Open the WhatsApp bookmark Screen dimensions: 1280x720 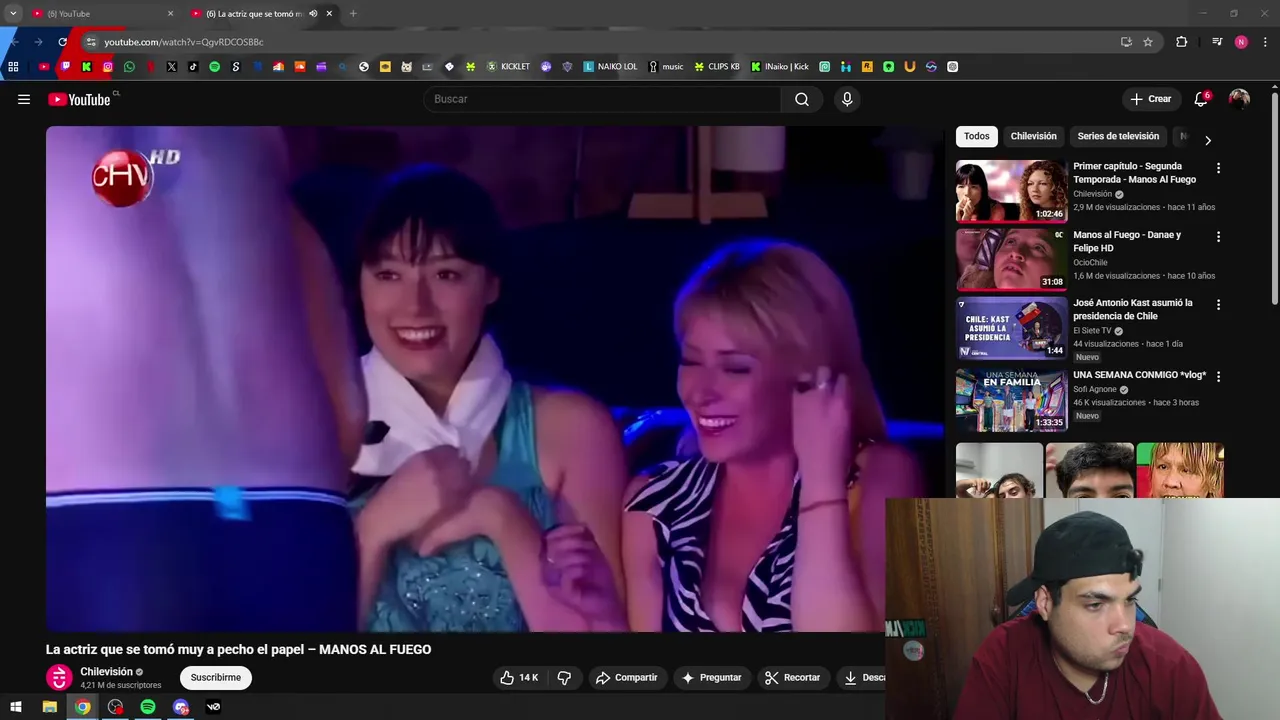coord(129,67)
